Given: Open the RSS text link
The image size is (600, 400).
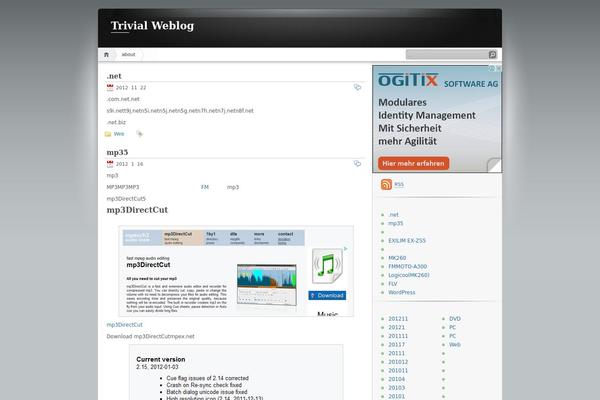Looking at the screenshot, I should 399,184.
